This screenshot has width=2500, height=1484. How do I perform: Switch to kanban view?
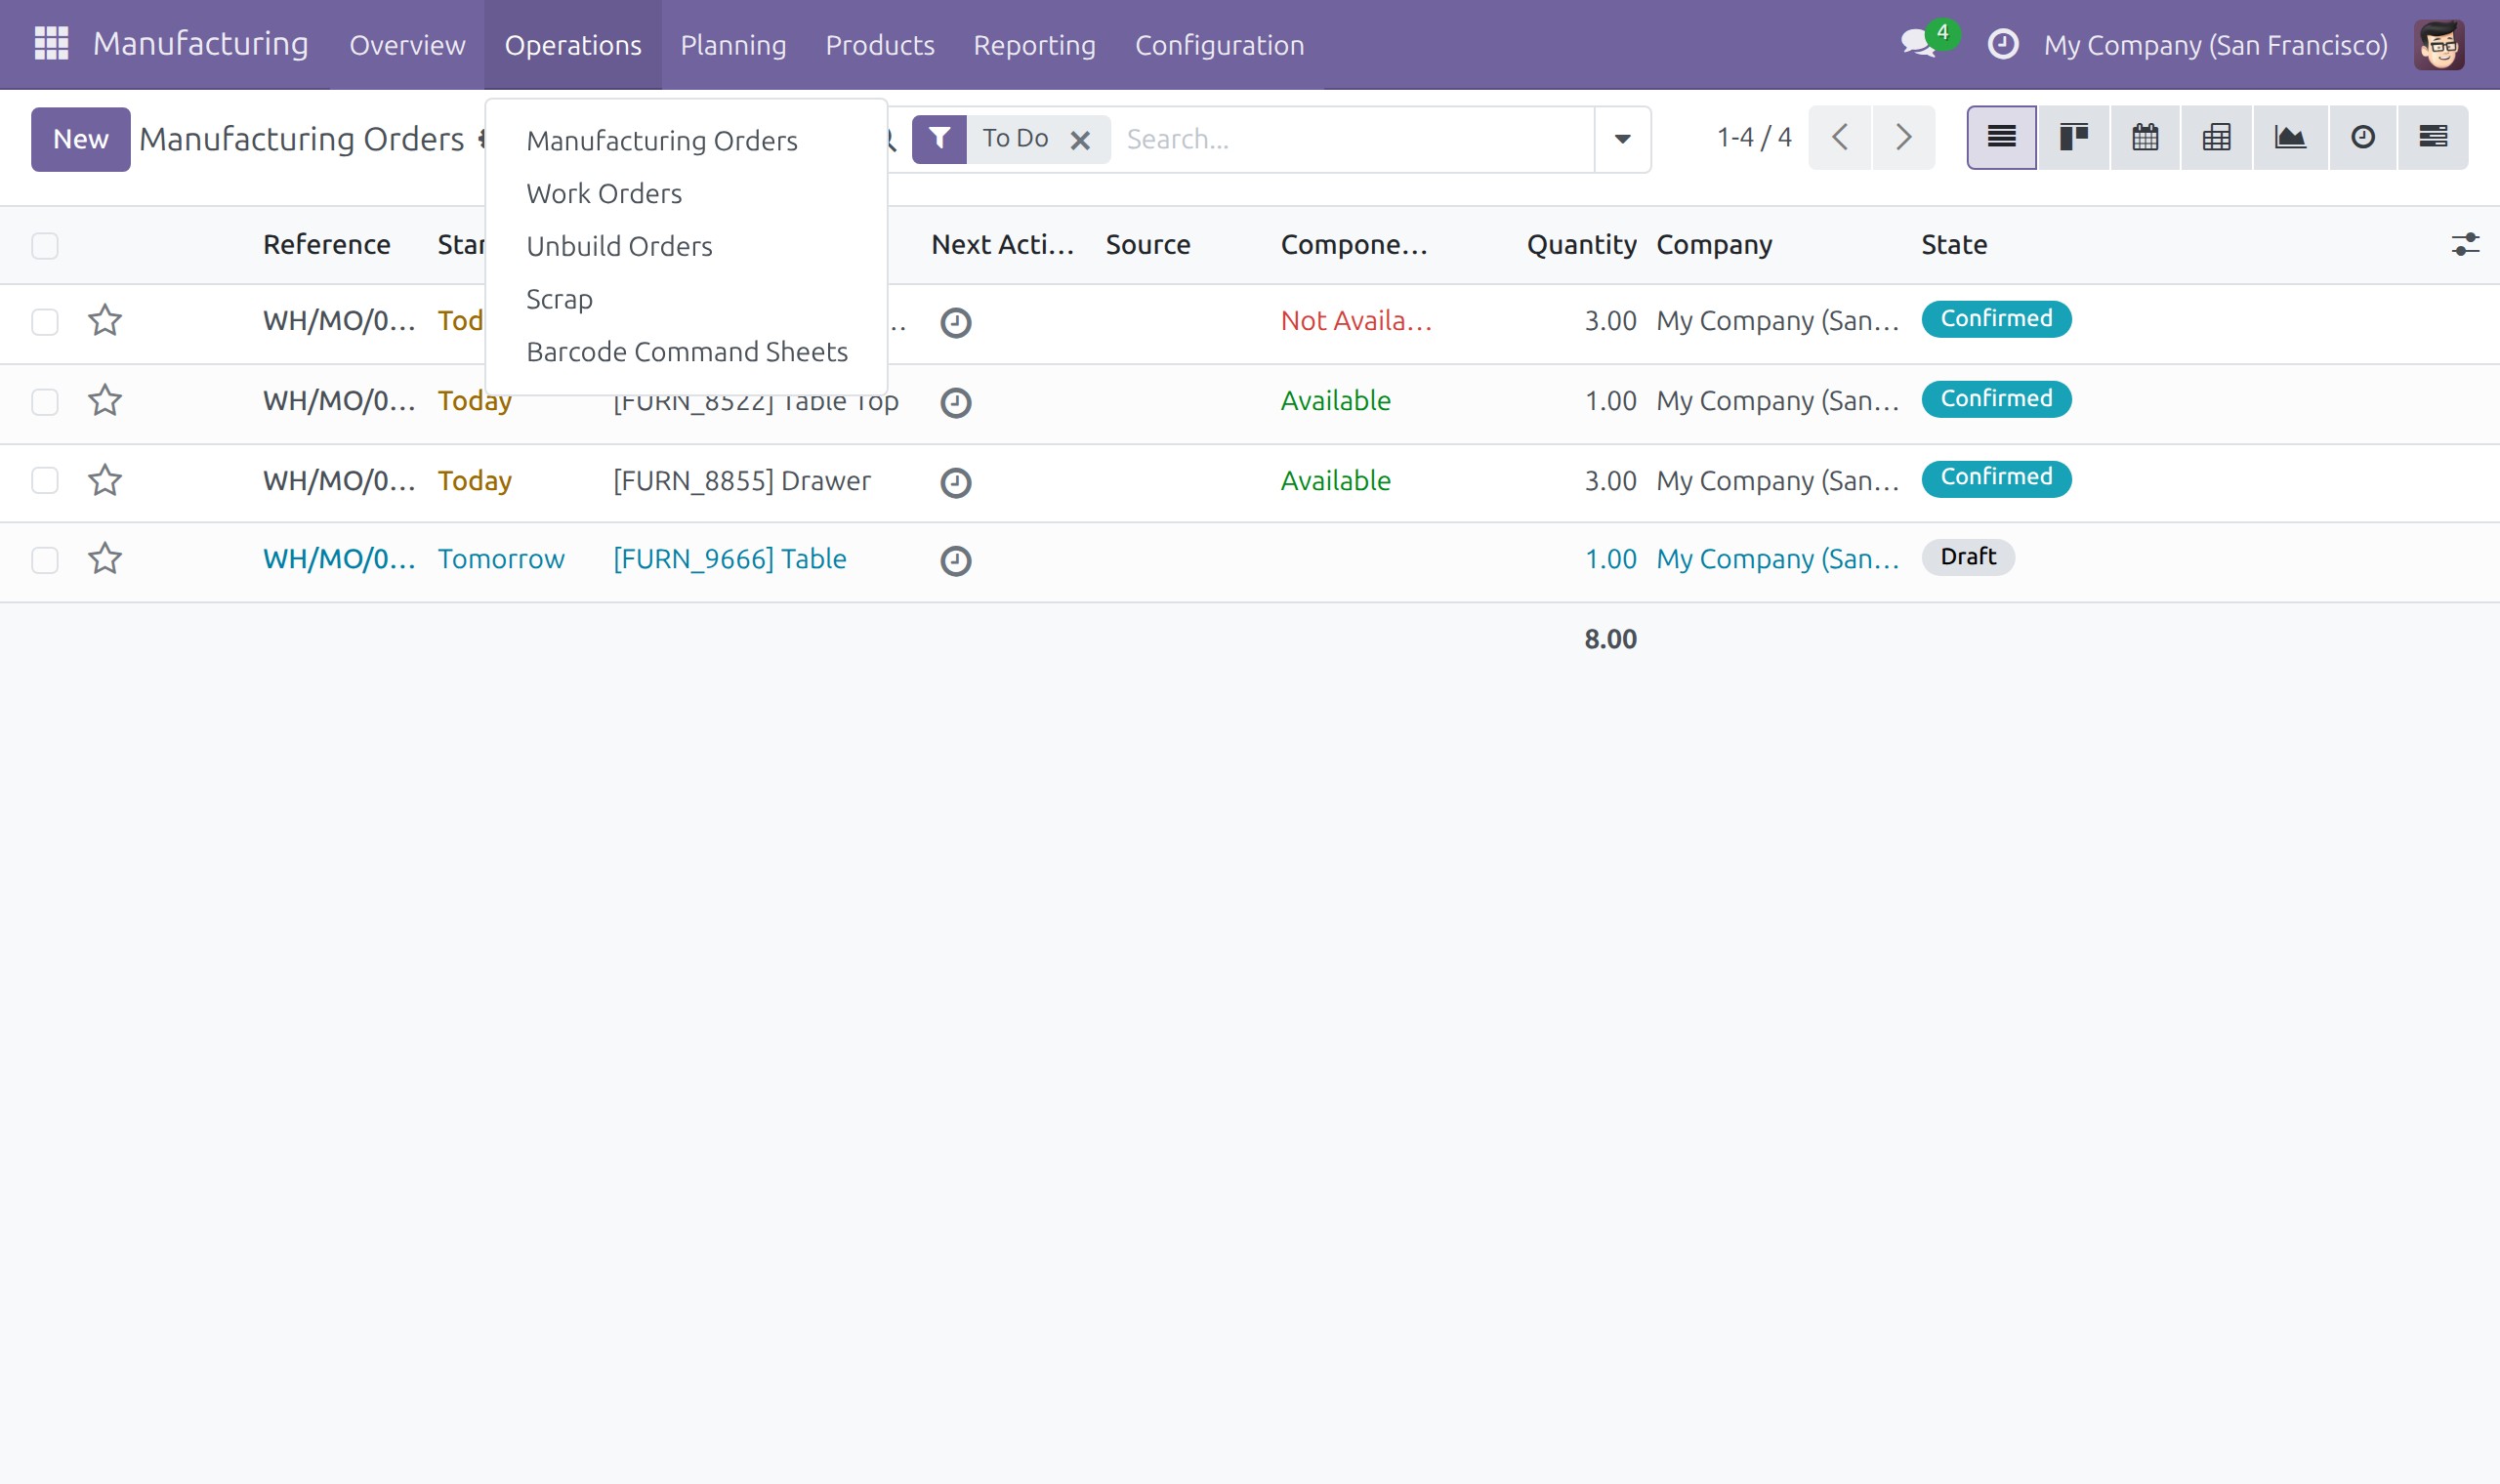(x=2073, y=137)
